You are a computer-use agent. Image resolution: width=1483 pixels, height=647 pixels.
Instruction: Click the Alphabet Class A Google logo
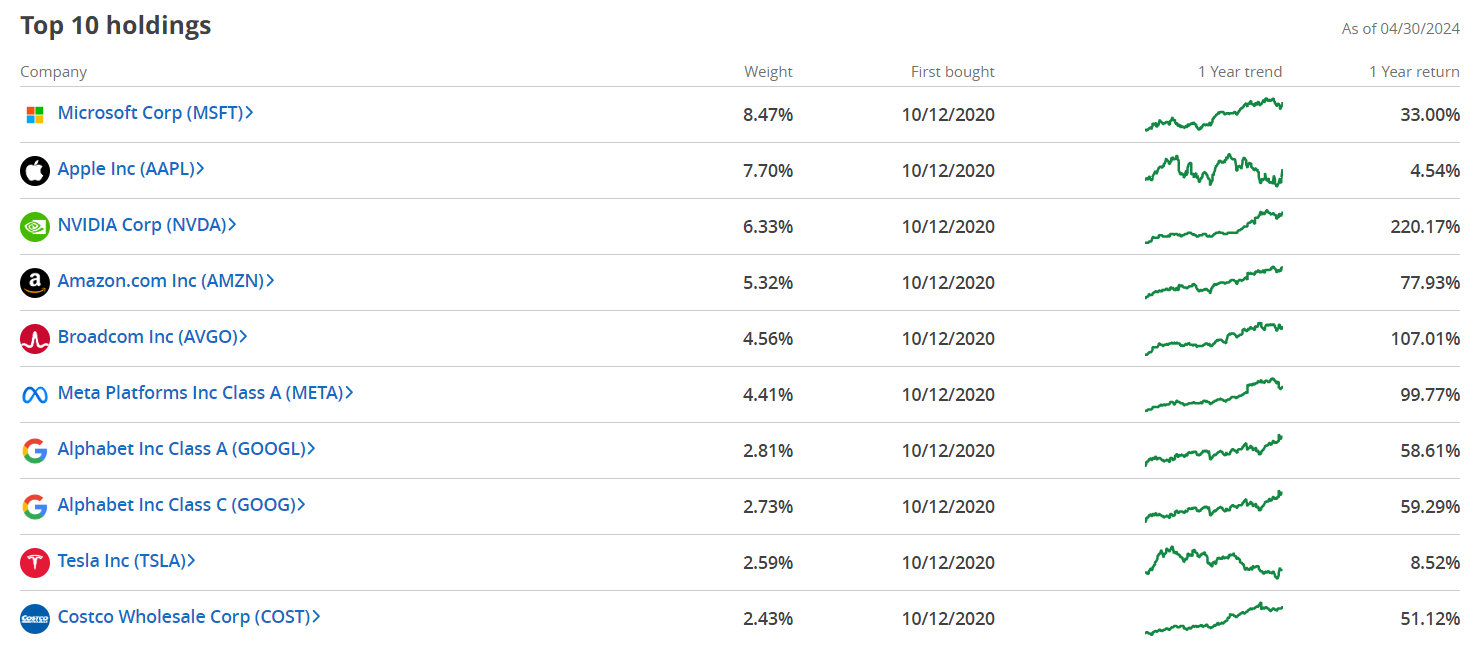(35, 451)
